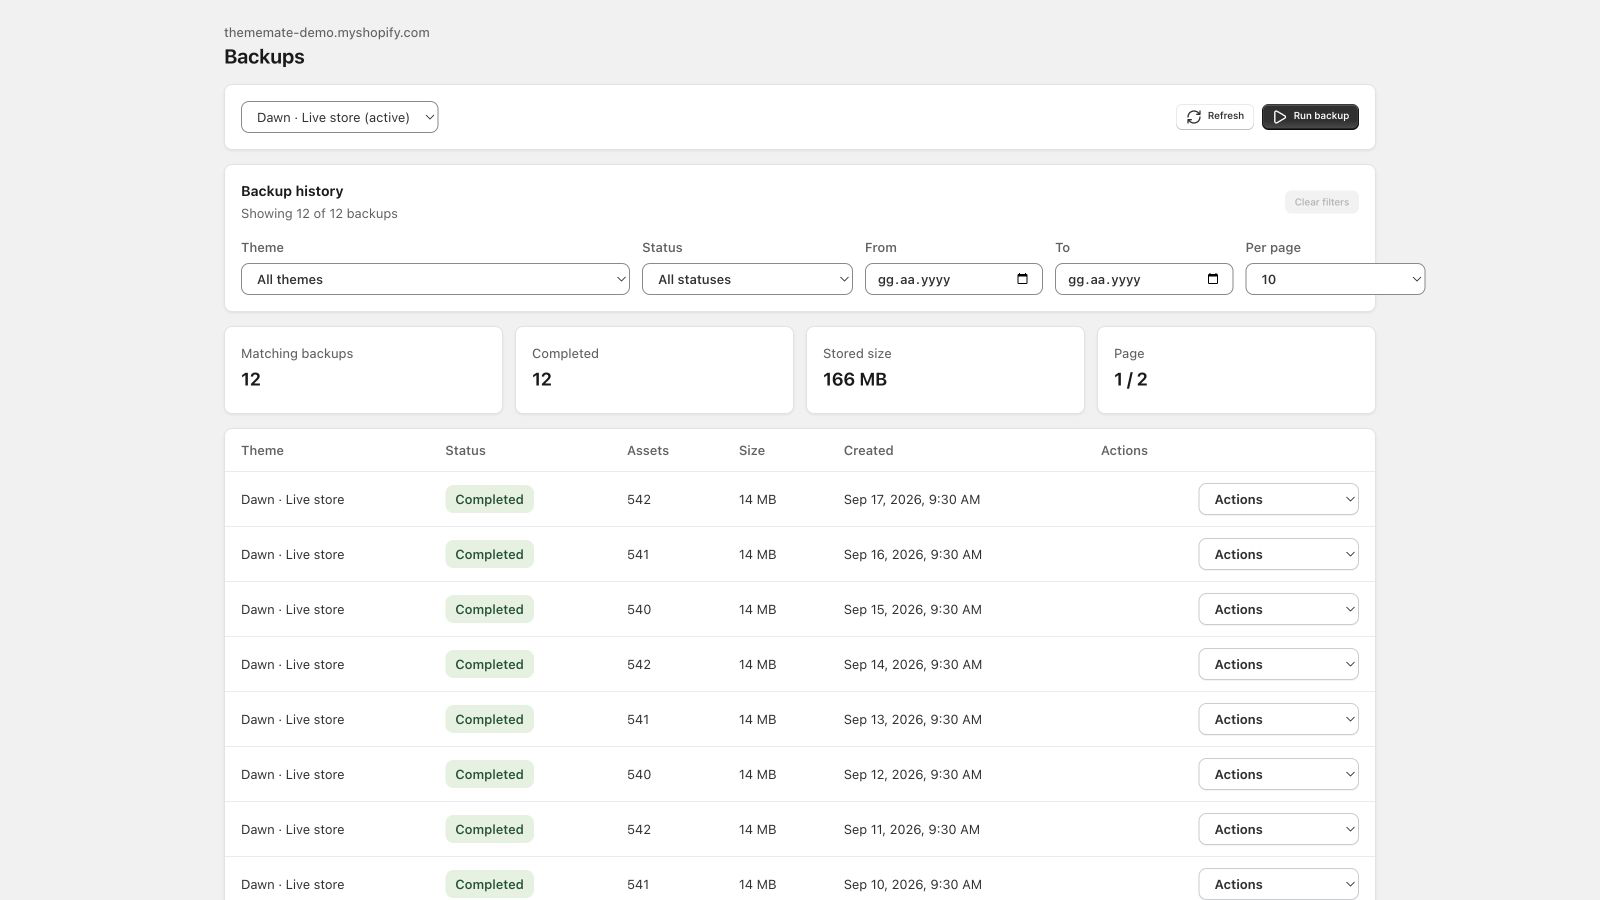Image resolution: width=1600 pixels, height=900 pixels.
Task: Click the Stored size value 166 MB
Action: (x=855, y=379)
